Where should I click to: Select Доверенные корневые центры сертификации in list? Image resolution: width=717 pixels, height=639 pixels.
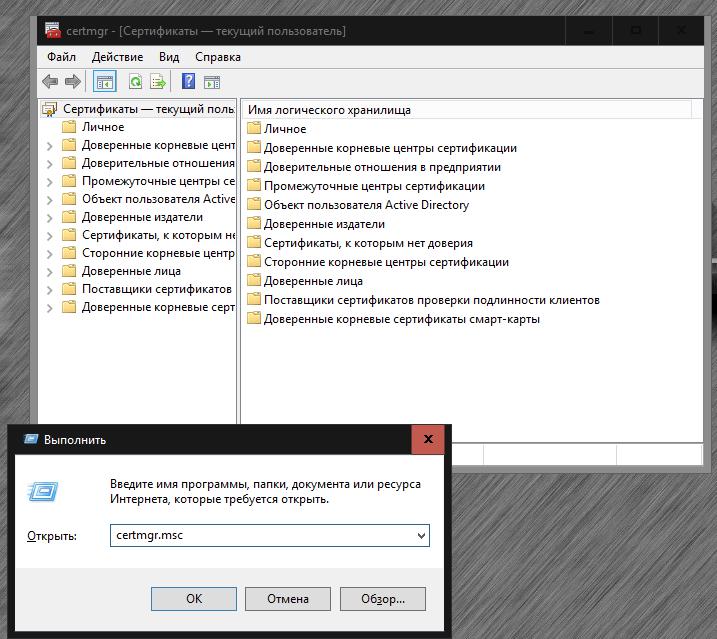(x=390, y=148)
